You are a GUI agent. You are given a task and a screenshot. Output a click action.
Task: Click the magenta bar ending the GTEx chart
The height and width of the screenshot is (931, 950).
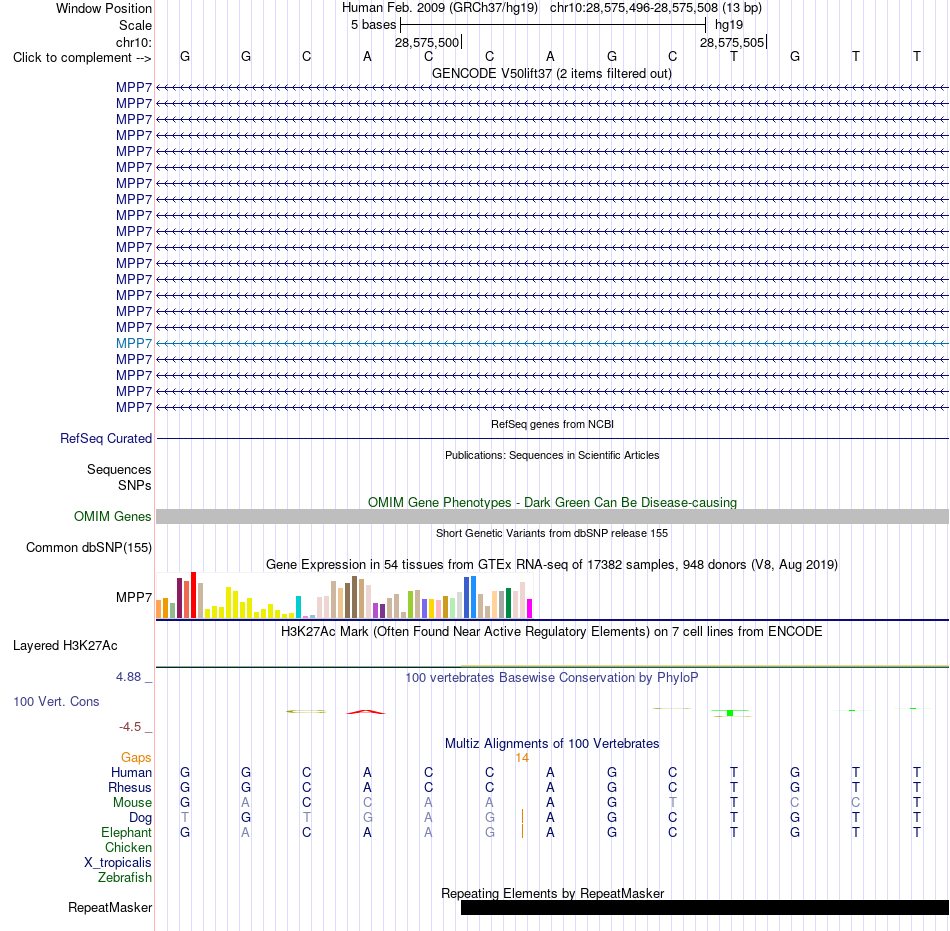530,608
